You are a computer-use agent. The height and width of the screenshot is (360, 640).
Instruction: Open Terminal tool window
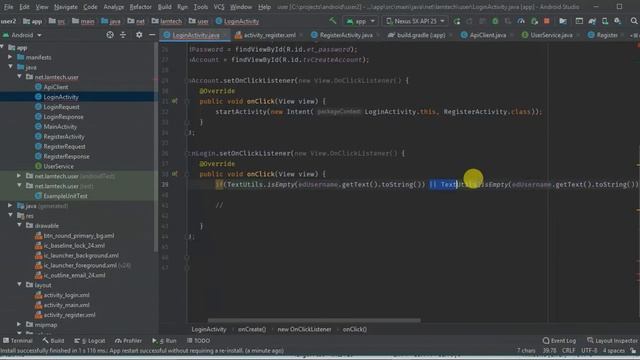coord(18,340)
